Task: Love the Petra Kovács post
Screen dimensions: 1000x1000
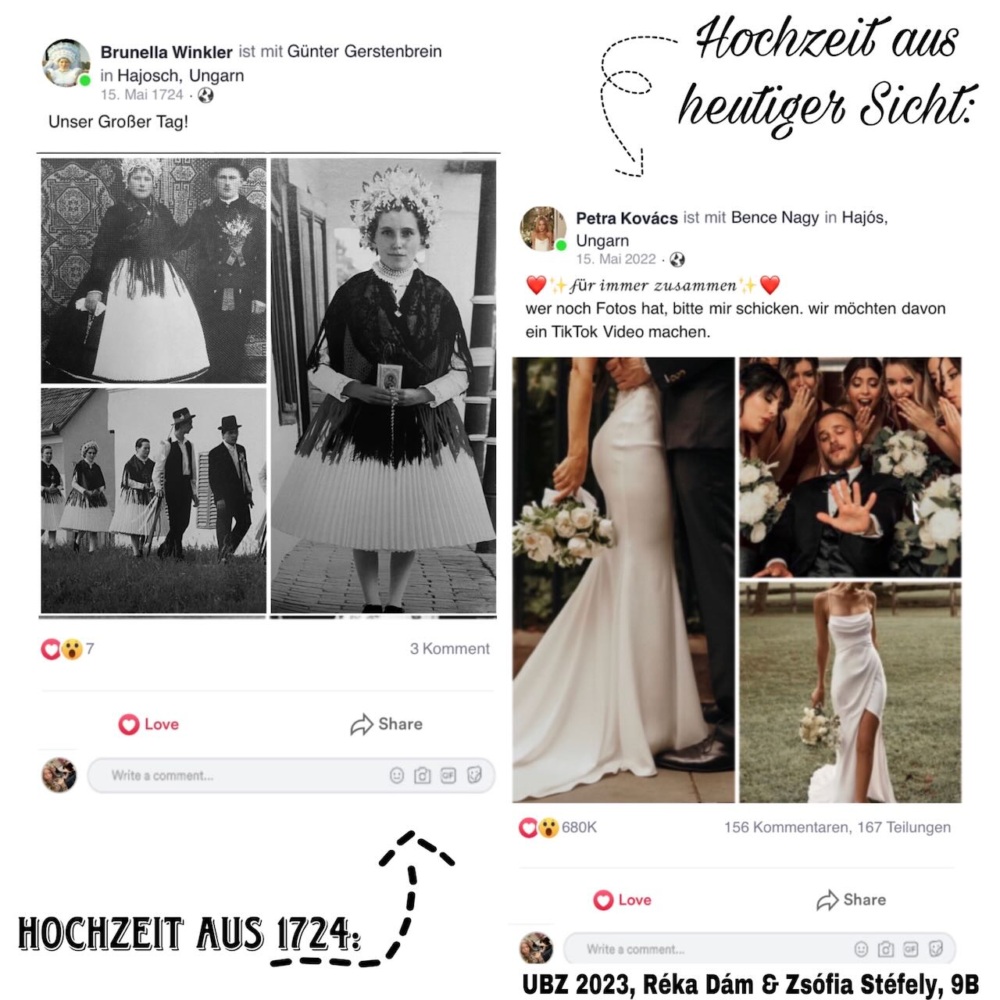Action: [x=622, y=900]
